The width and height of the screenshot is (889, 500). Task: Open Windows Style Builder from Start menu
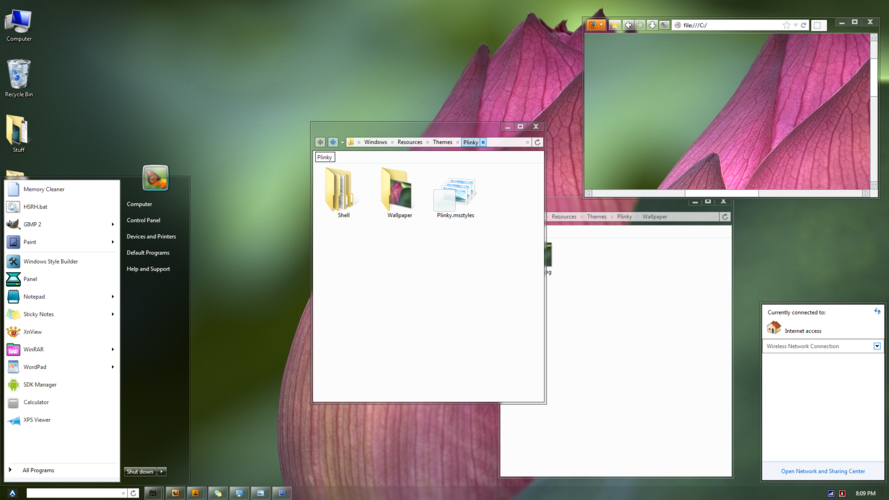[50, 262]
